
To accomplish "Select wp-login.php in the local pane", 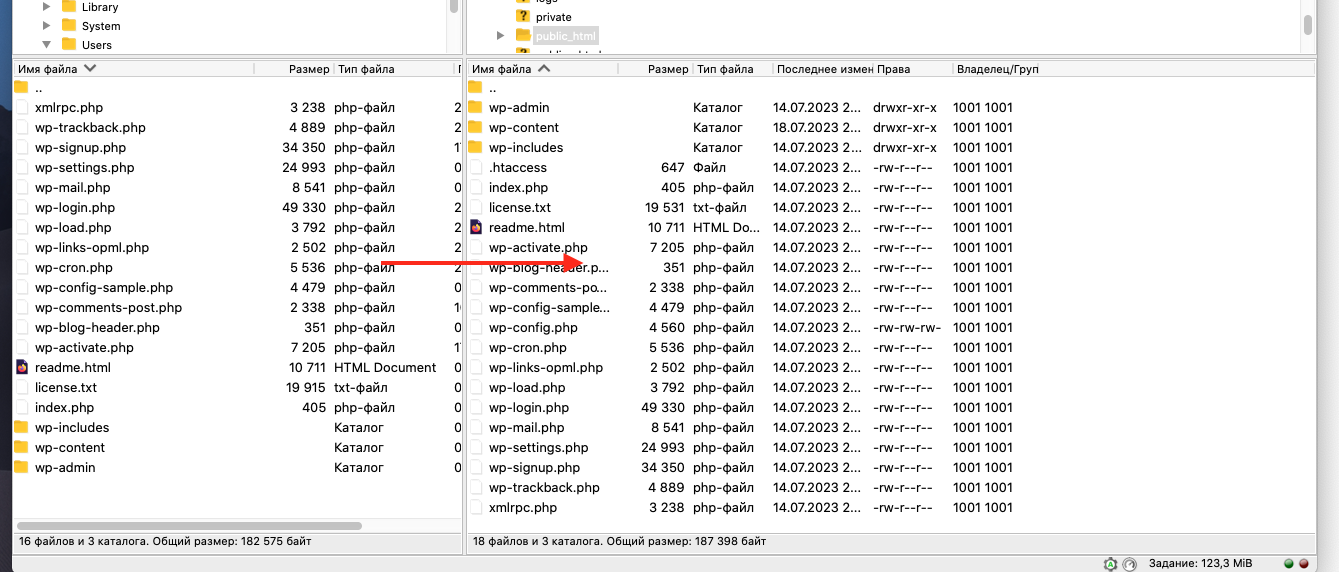I will pyautogui.click(x=75, y=207).
